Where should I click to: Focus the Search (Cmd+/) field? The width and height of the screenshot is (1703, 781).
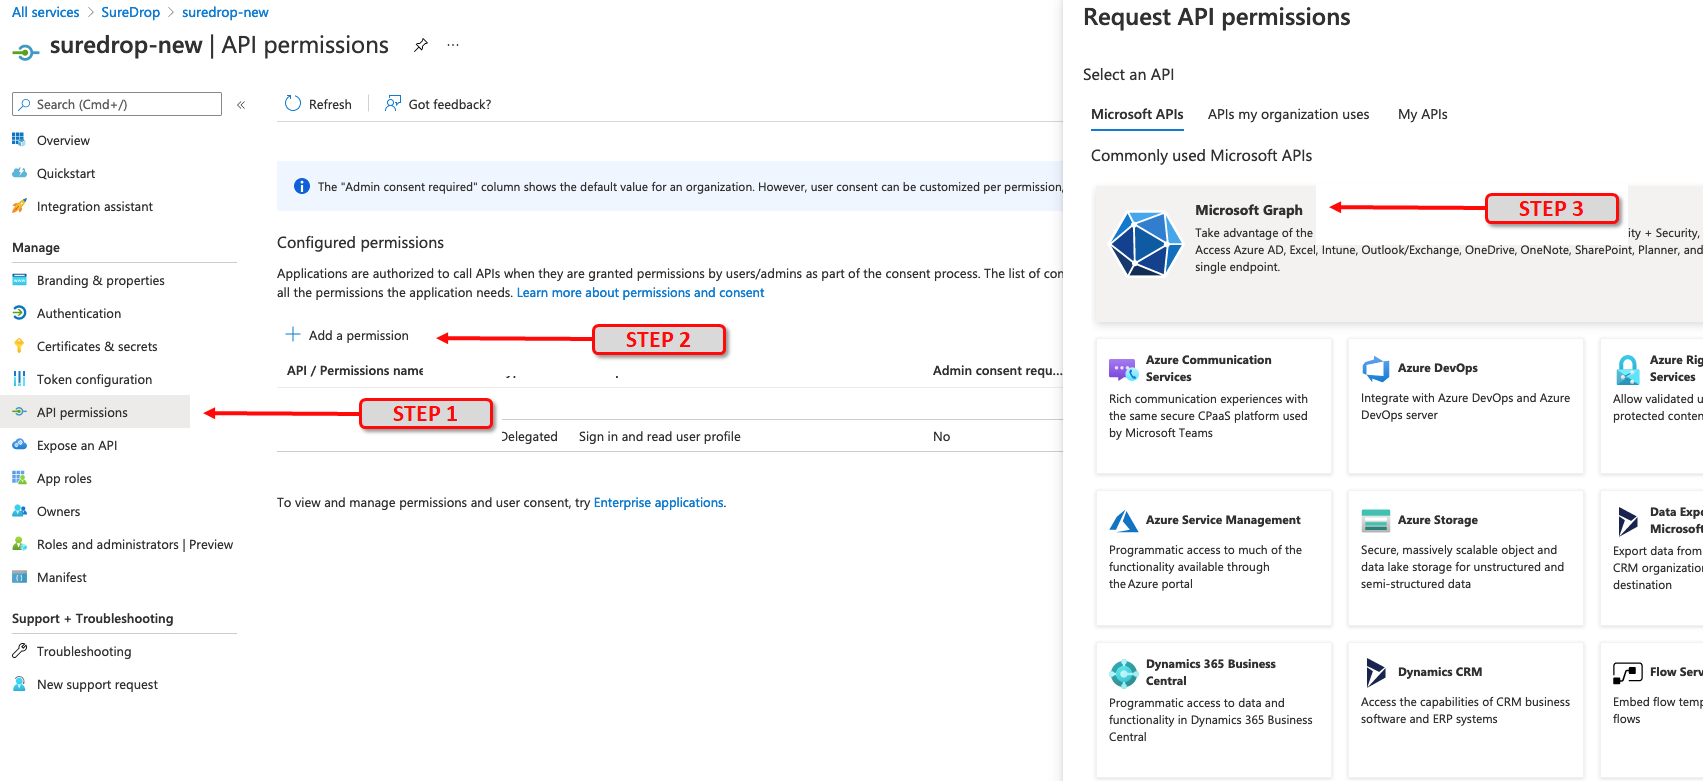click(117, 104)
